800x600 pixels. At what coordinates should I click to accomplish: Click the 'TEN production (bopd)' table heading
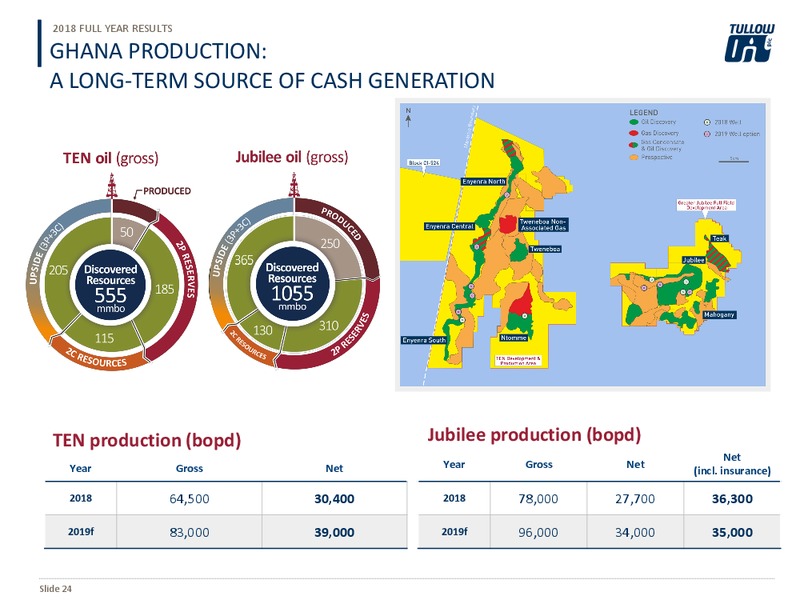147,440
